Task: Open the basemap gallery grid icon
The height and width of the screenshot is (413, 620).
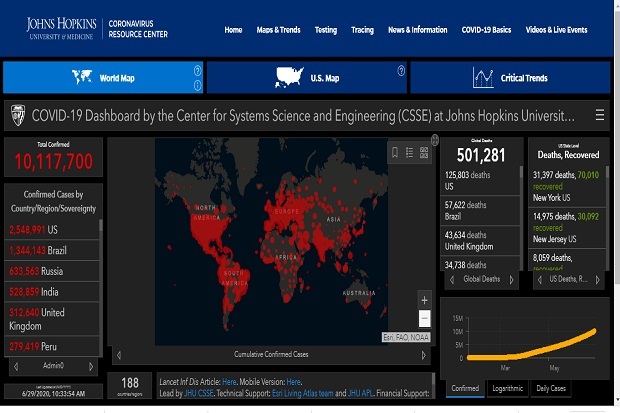Action: (424, 152)
